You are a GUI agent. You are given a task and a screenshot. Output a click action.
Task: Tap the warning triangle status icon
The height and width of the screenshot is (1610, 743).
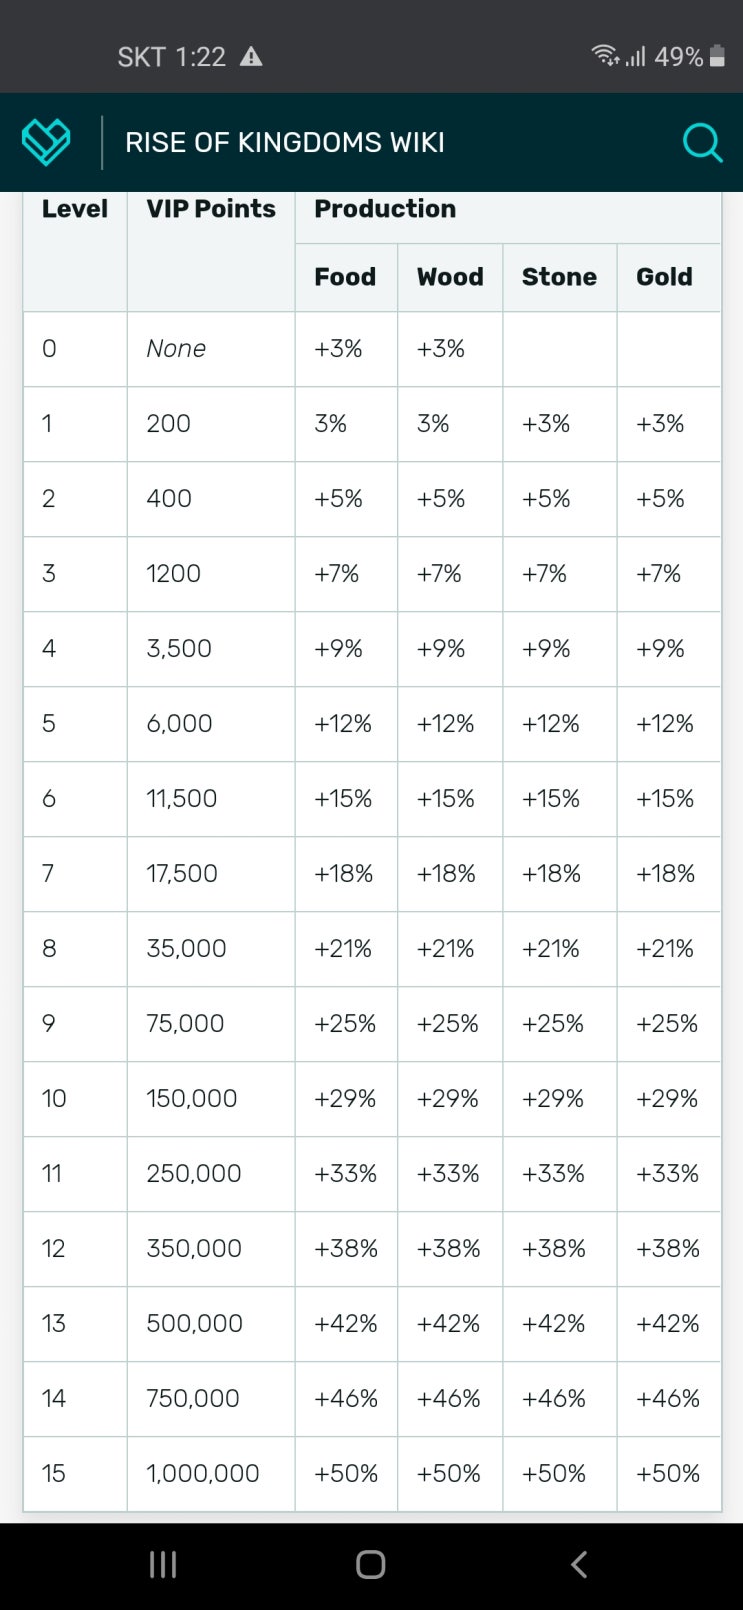point(251,57)
